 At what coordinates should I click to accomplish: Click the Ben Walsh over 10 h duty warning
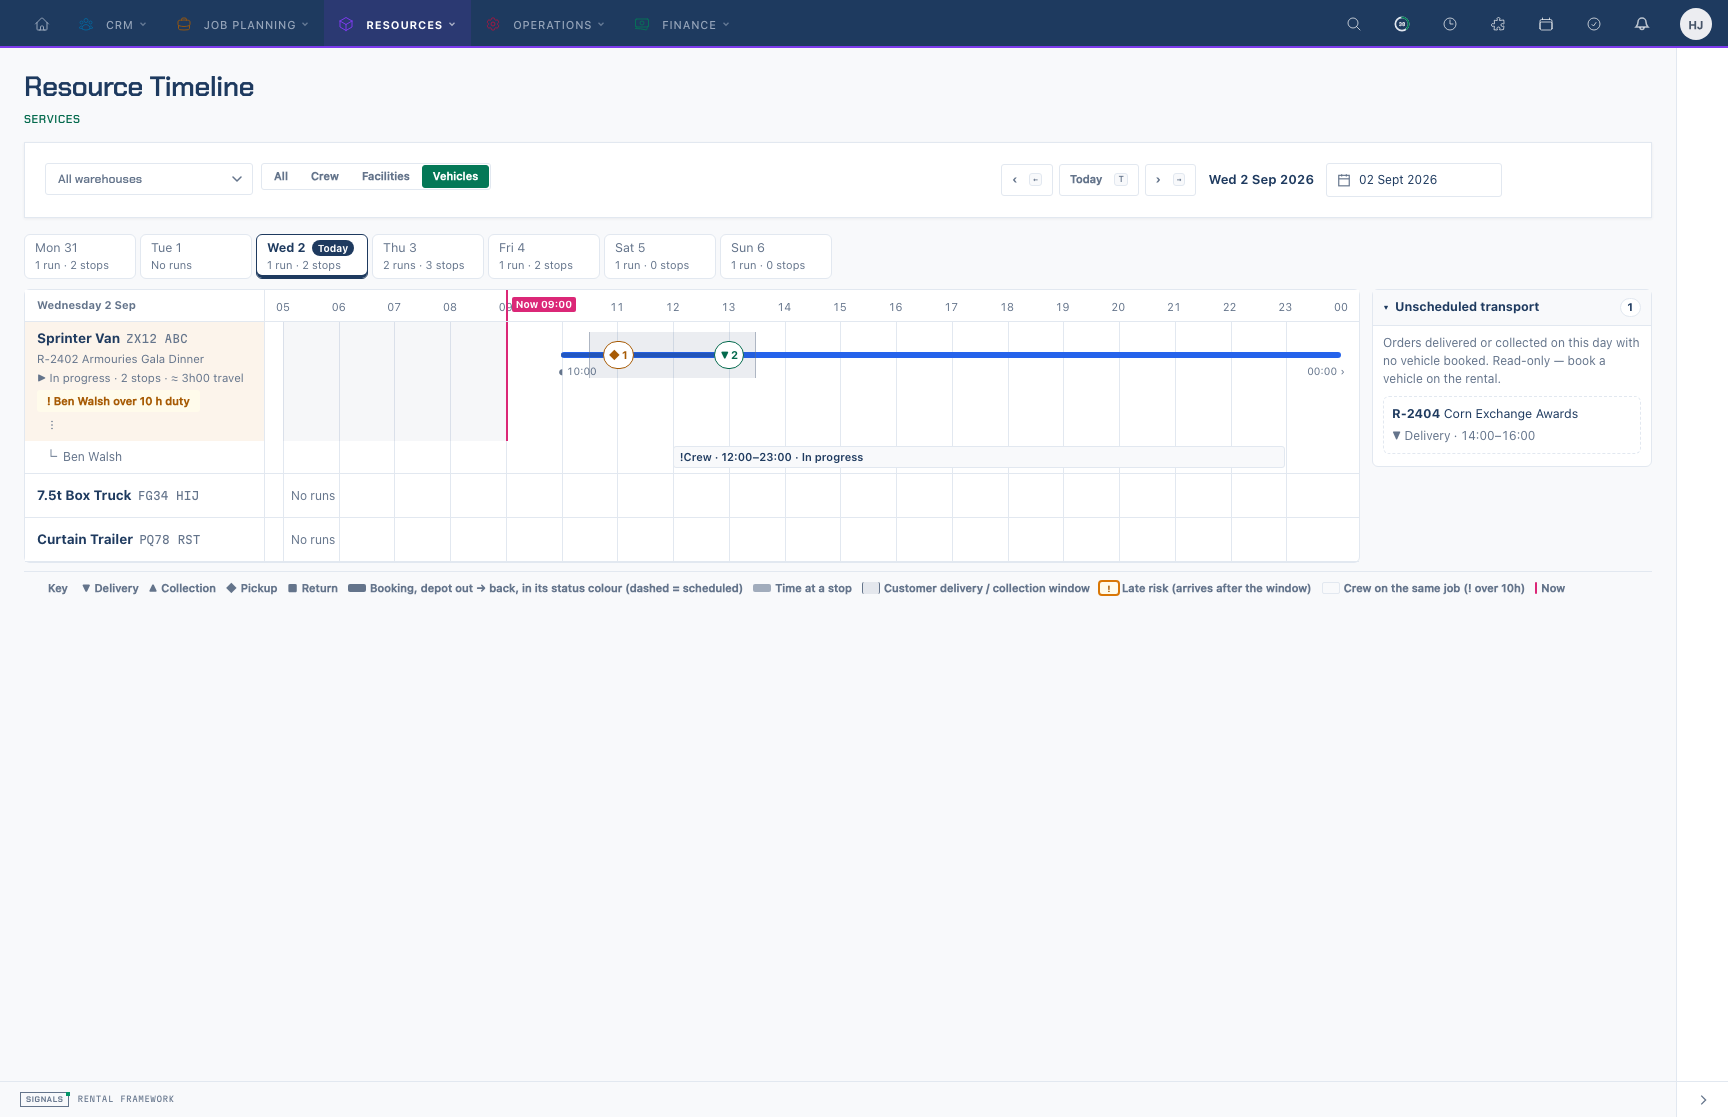[x=118, y=402]
